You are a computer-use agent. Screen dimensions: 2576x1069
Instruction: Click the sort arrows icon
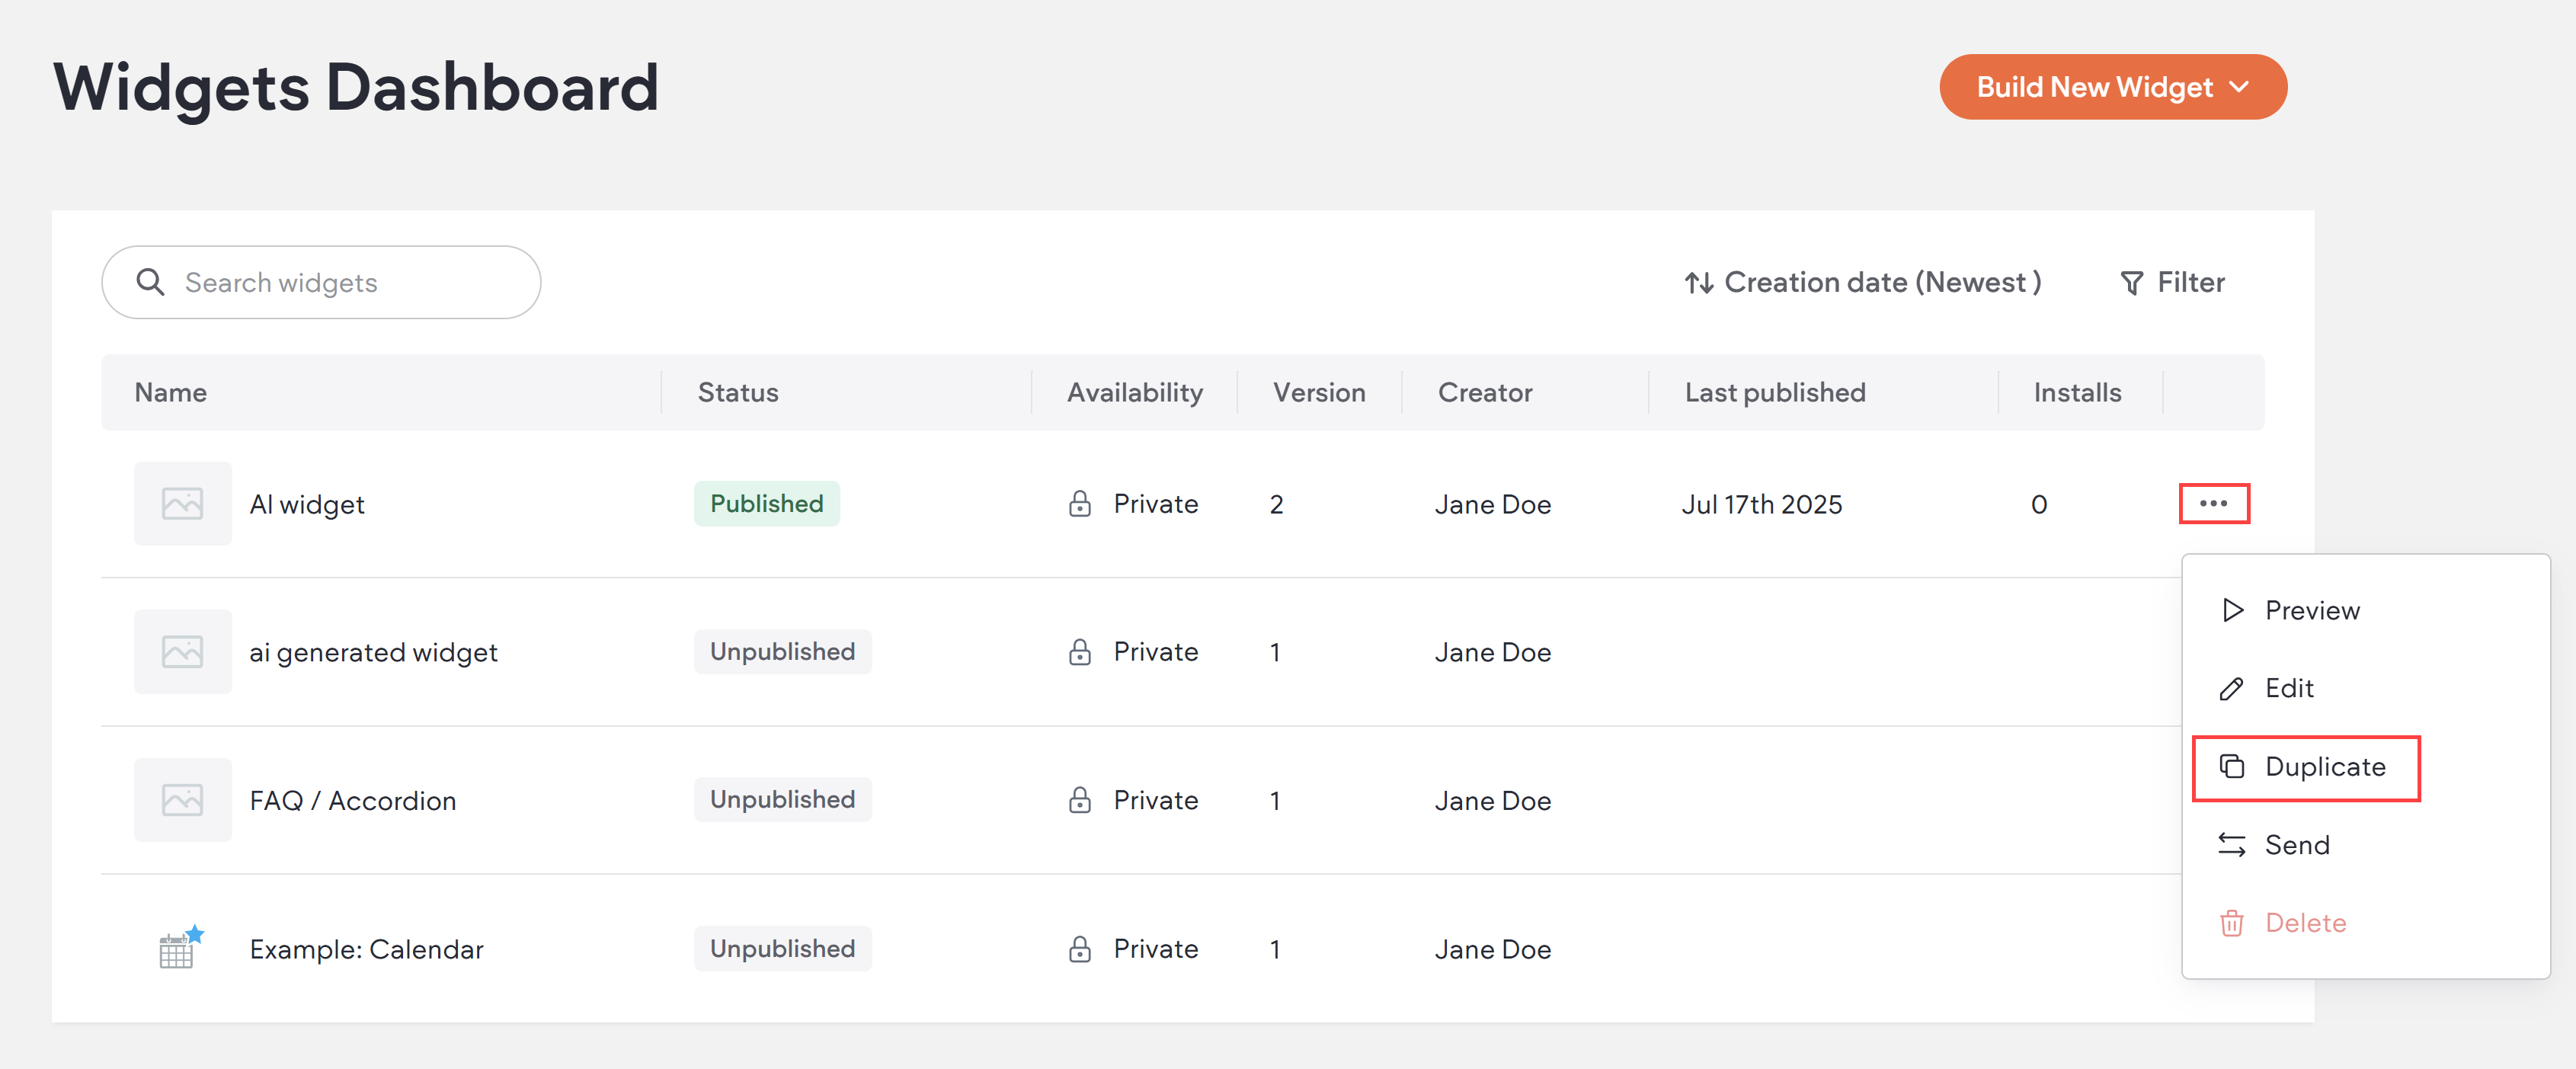pos(1698,283)
